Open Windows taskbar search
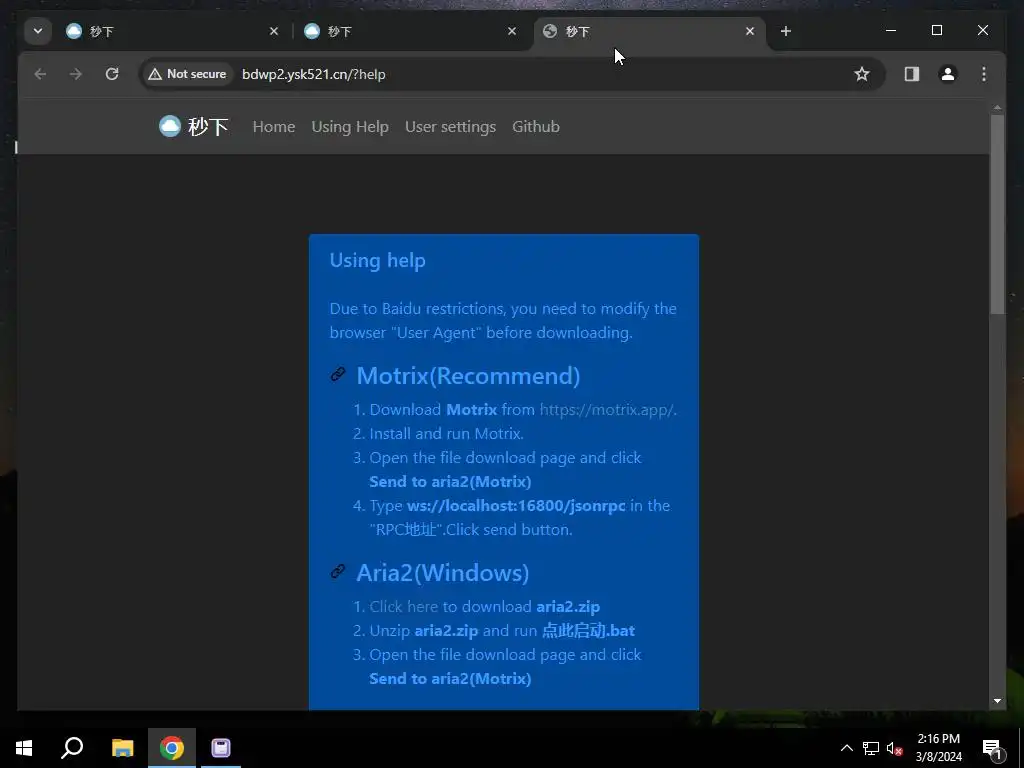The image size is (1024, 768). pyautogui.click(x=72, y=748)
